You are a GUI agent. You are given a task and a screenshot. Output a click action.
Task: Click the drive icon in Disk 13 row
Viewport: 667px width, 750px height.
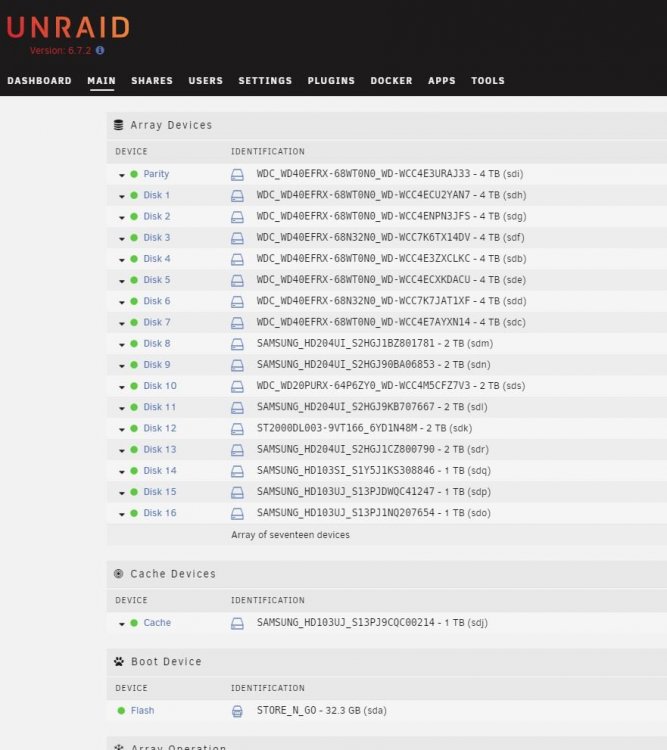[x=237, y=450]
